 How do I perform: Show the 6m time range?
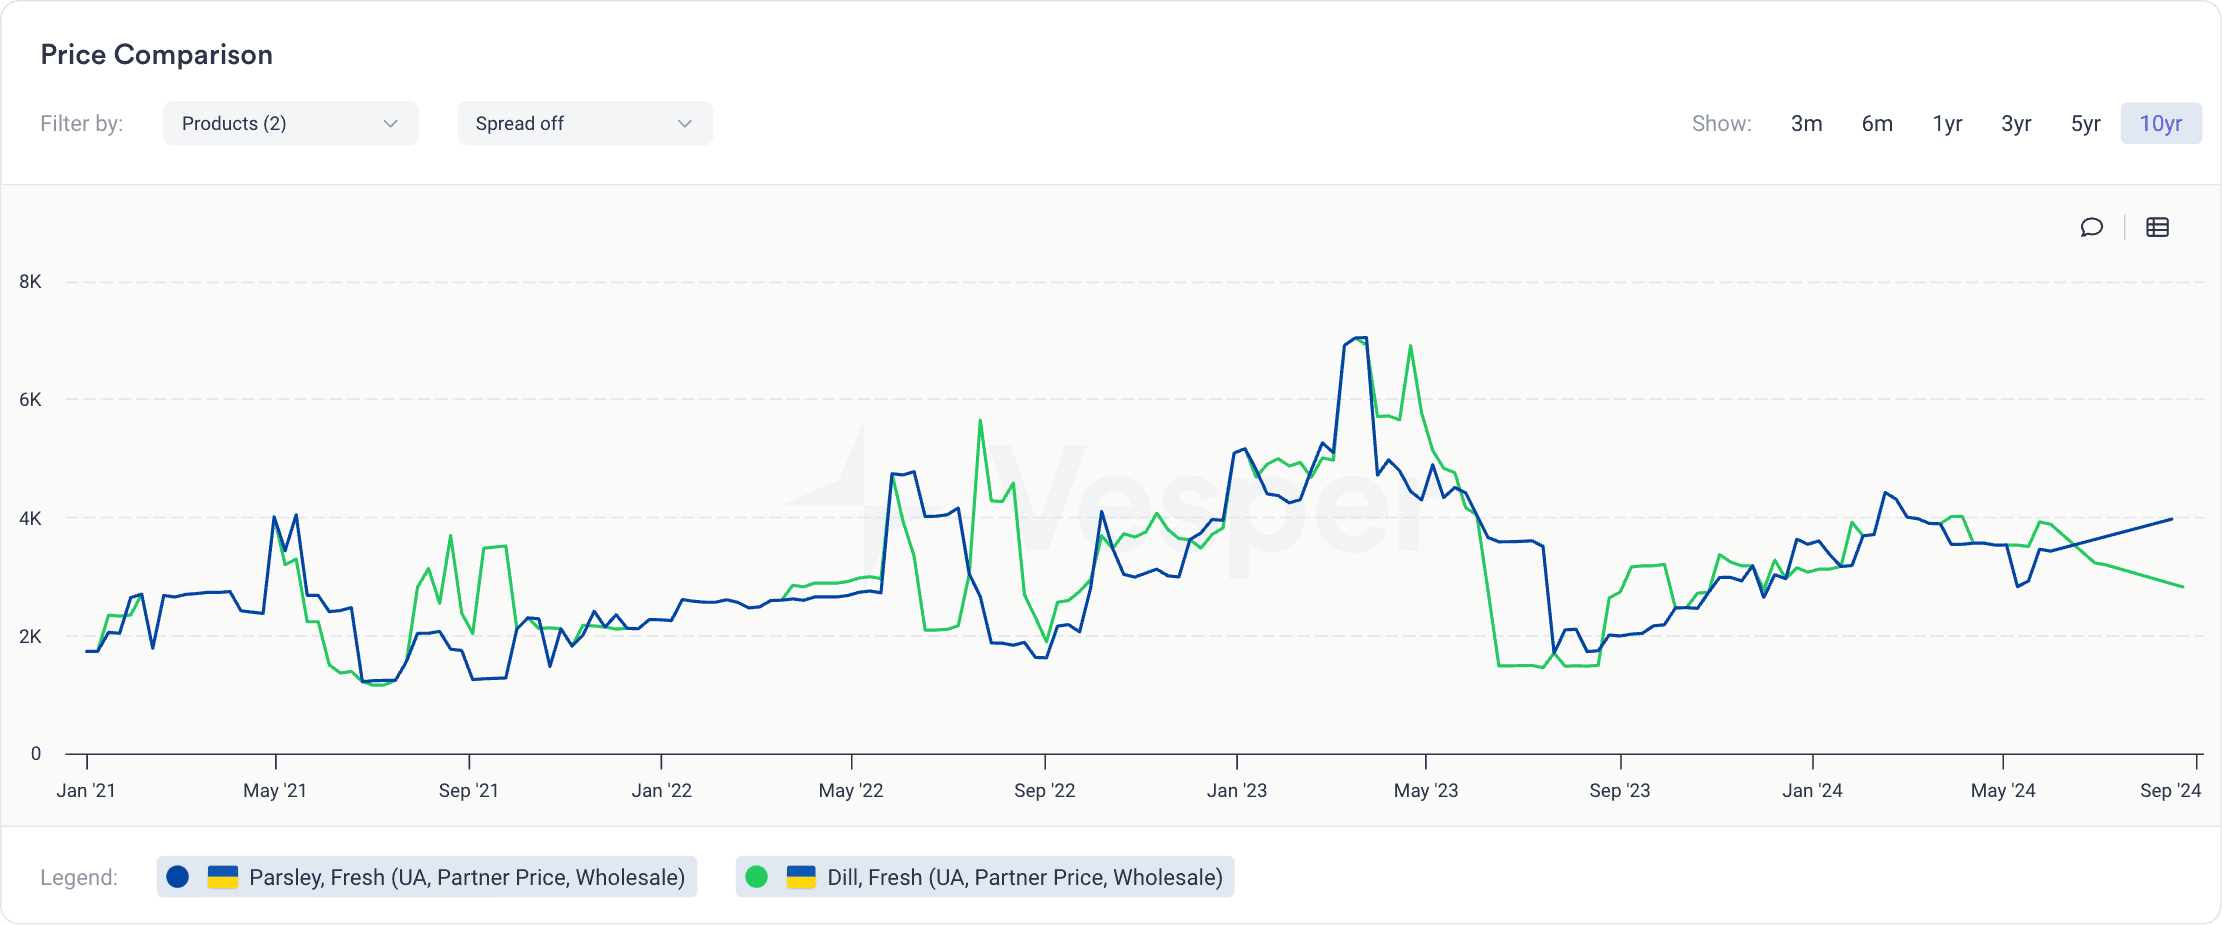(1877, 123)
